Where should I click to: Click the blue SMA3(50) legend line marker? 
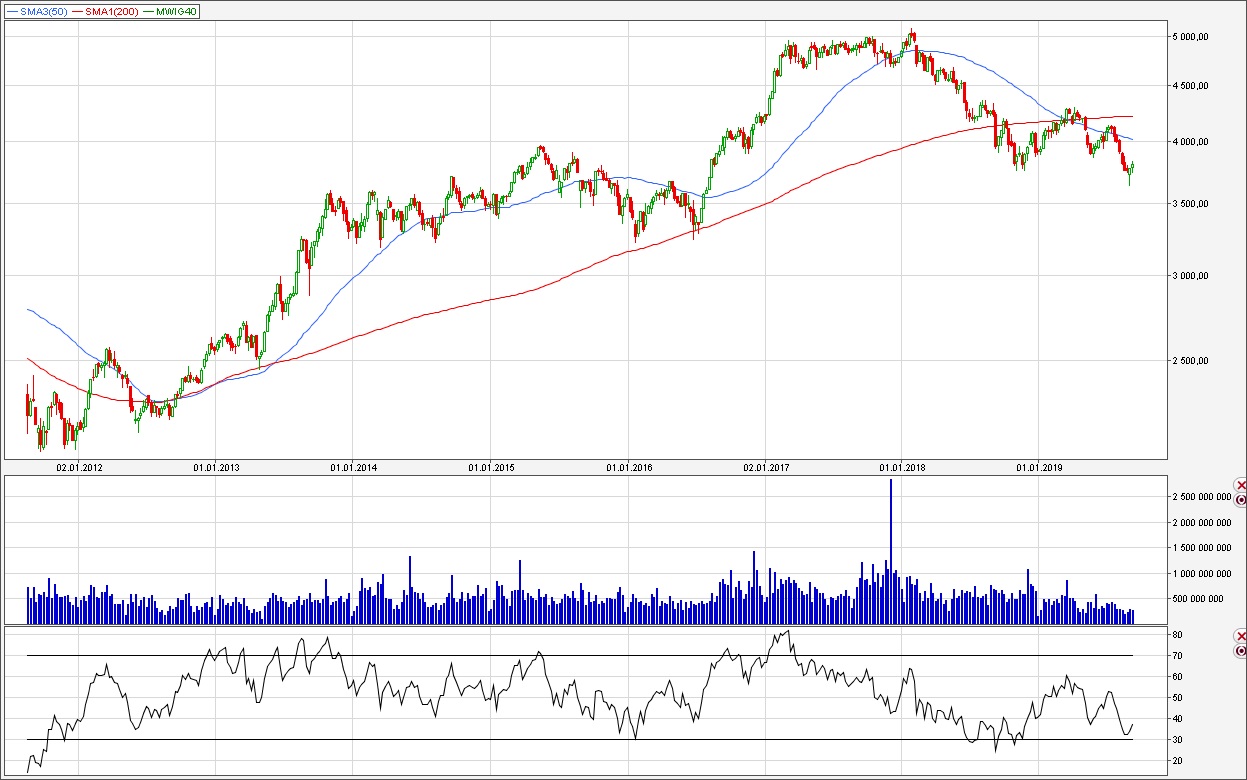(x=12, y=11)
